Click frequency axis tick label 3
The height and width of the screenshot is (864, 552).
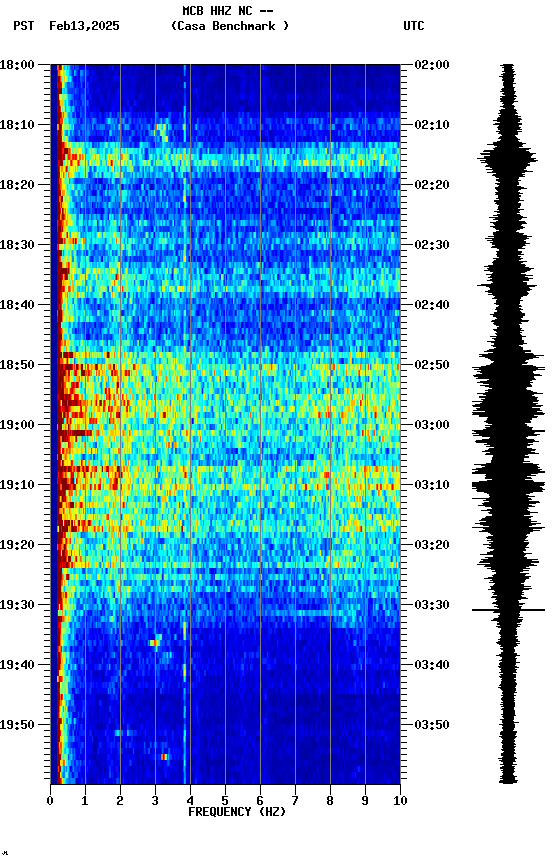pyautogui.click(x=155, y=801)
